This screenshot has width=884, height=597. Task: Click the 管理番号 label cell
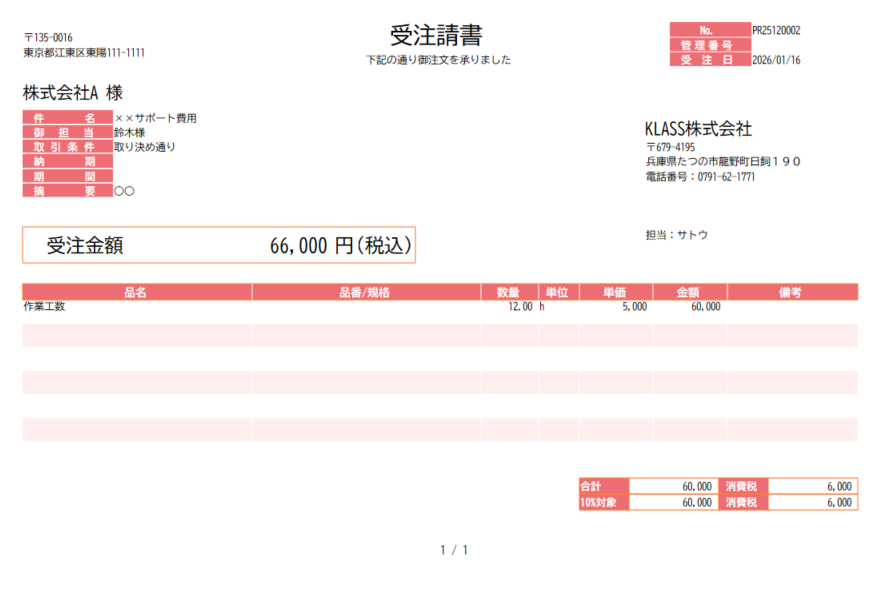tap(709, 45)
